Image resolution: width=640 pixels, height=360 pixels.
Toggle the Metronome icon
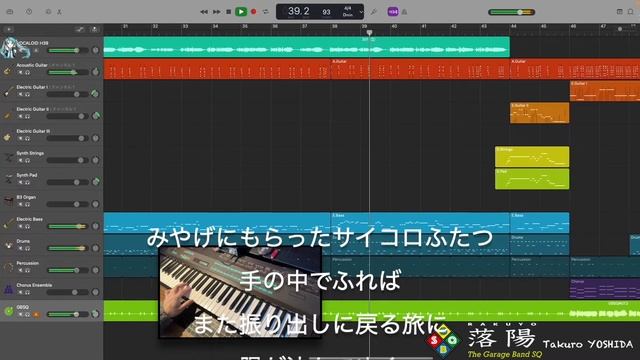click(404, 12)
